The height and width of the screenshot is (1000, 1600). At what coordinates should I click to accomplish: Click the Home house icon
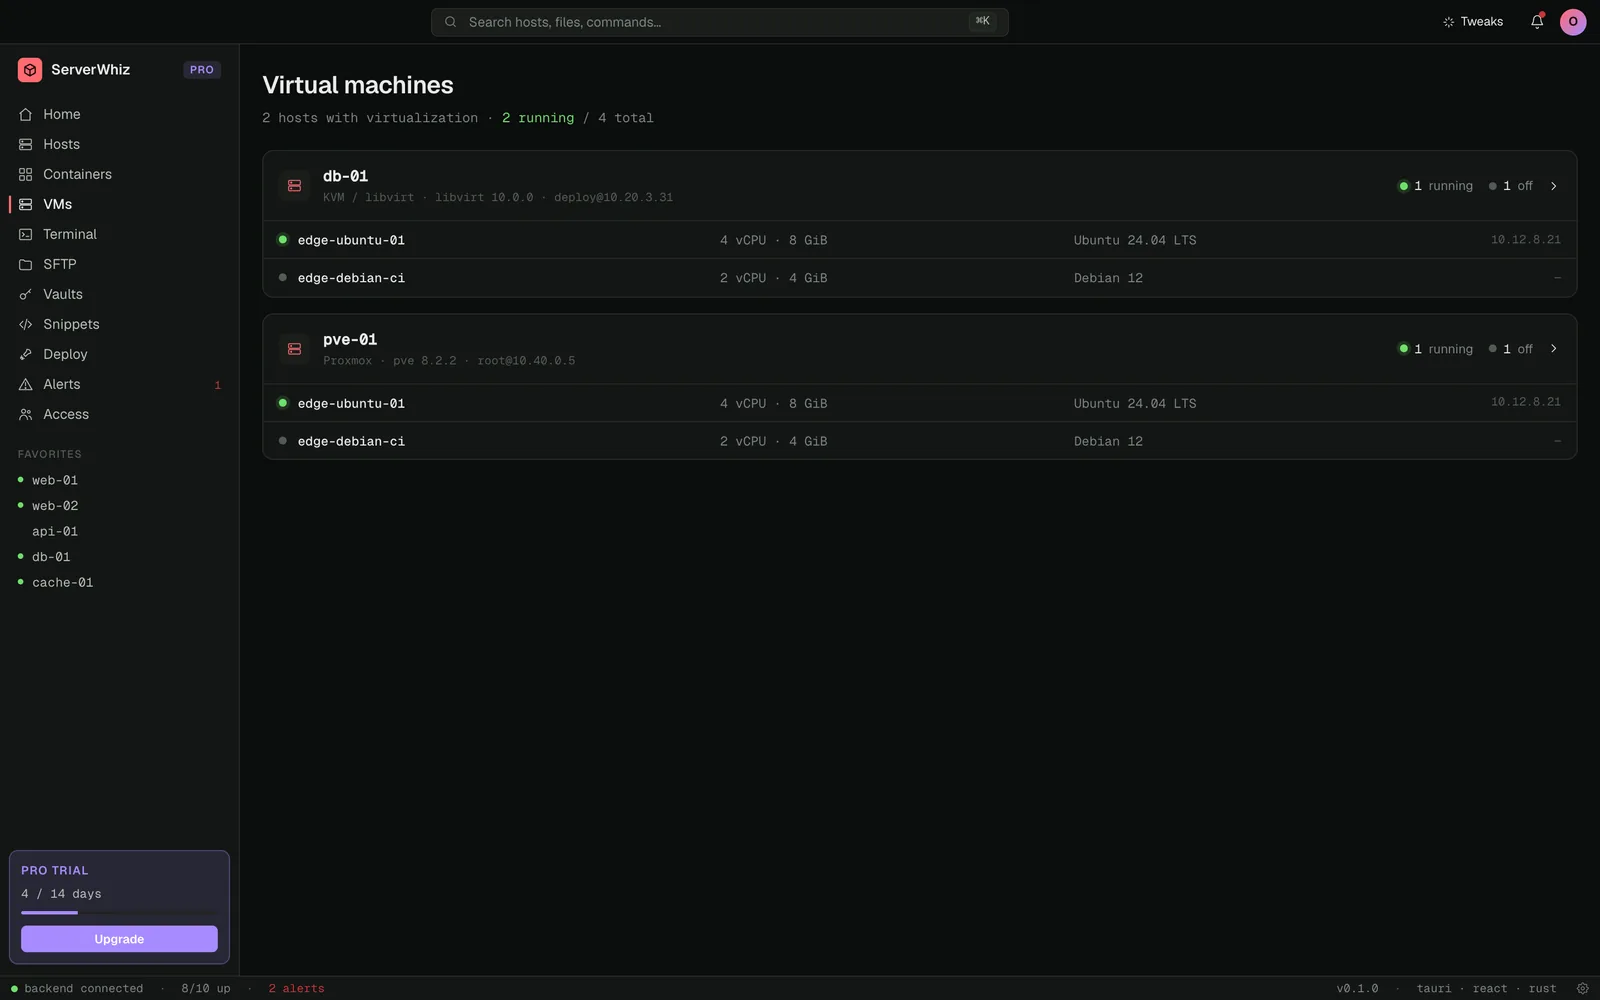point(26,114)
